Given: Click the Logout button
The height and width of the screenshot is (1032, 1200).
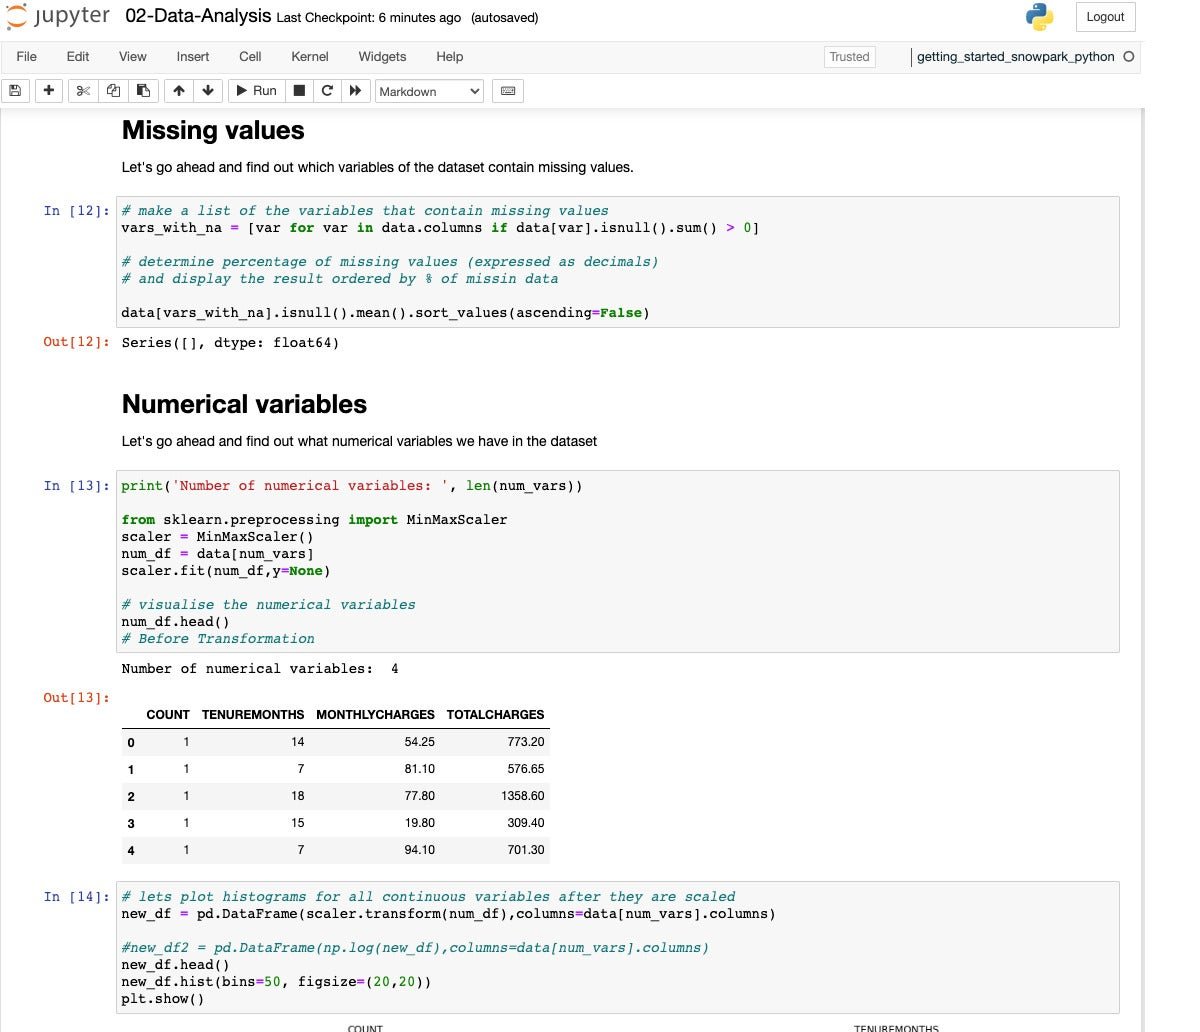Looking at the screenshot, I should (1105, 17).
